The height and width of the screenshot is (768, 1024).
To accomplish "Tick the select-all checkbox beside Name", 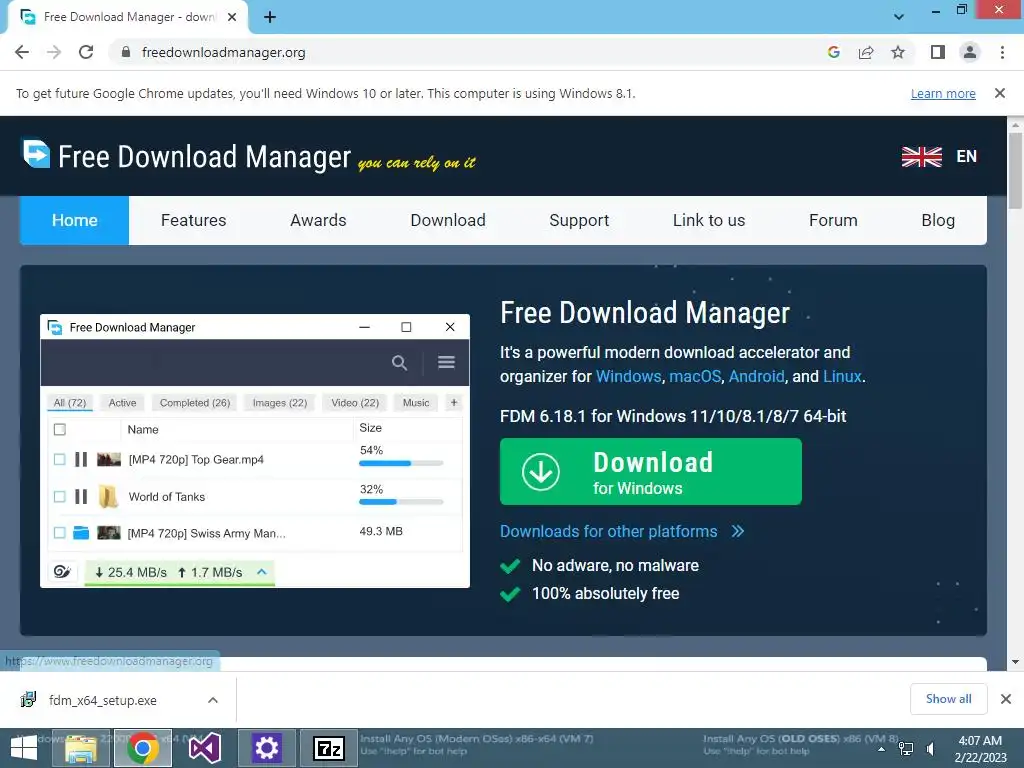I will [59, 430].
